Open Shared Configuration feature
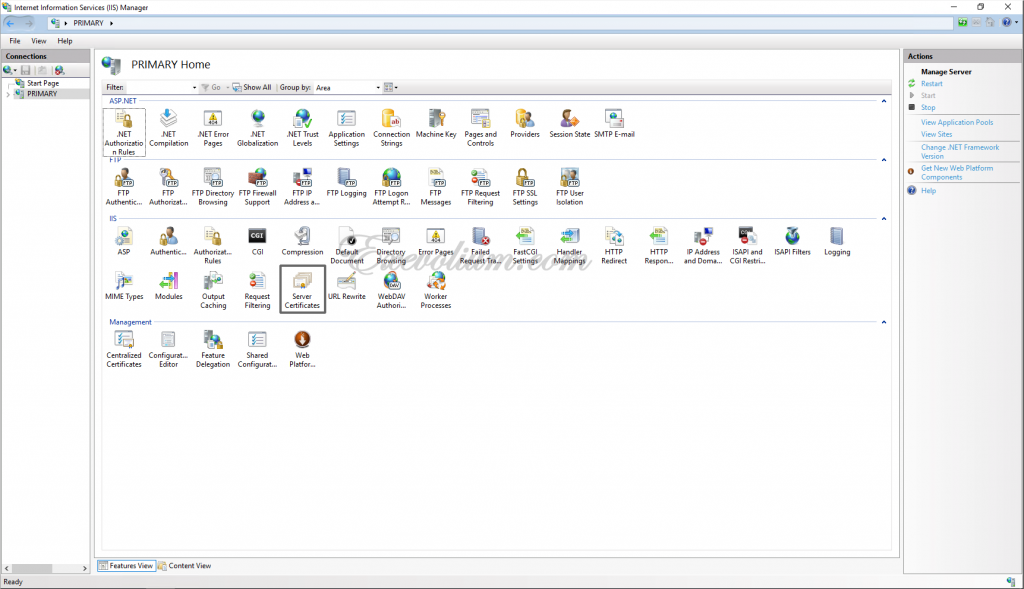This screenshot has width=1024, height=589. pos(257,349)
